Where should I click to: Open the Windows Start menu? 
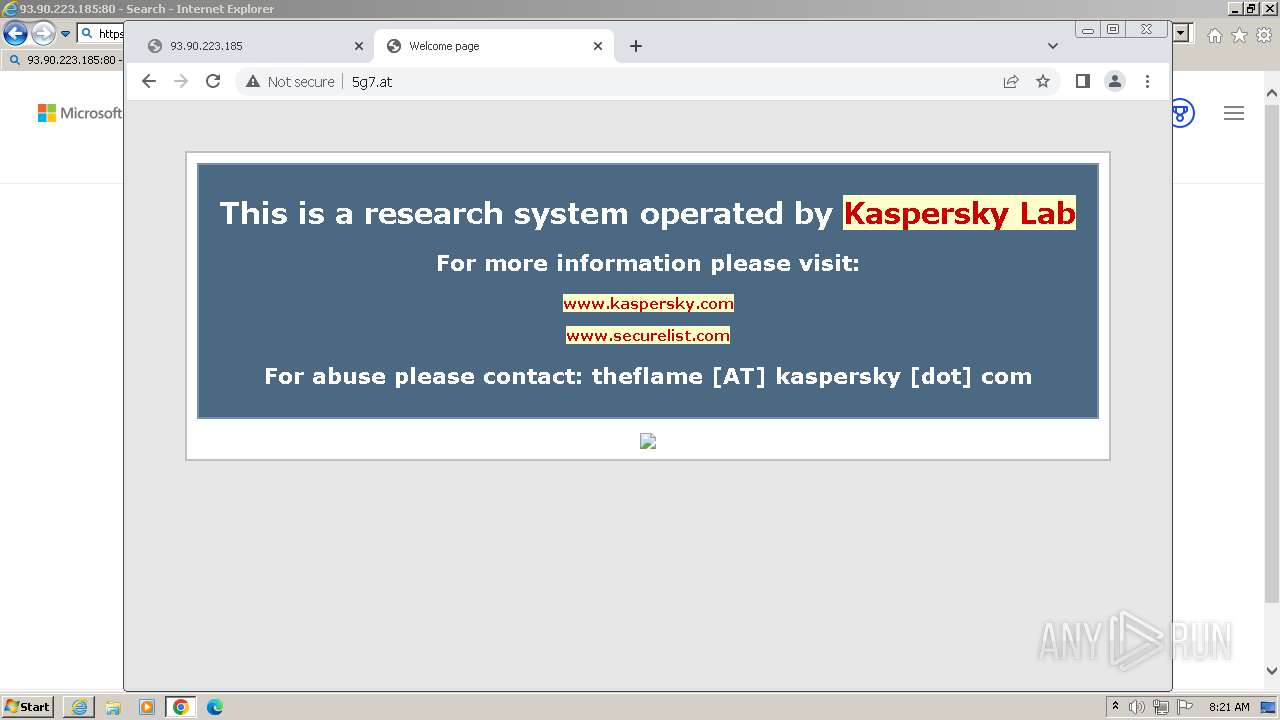[x=27, y=706]
